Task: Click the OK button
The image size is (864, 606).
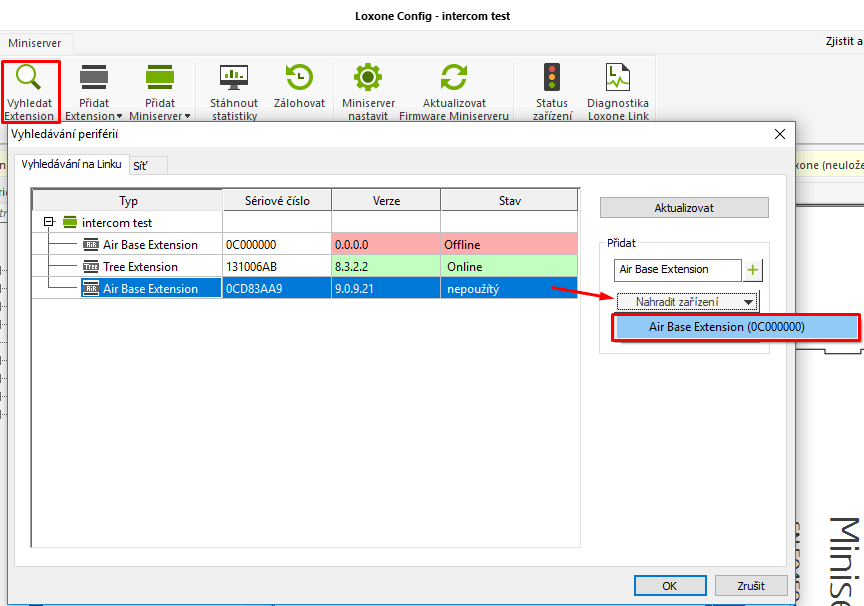Action: [669, 586]
